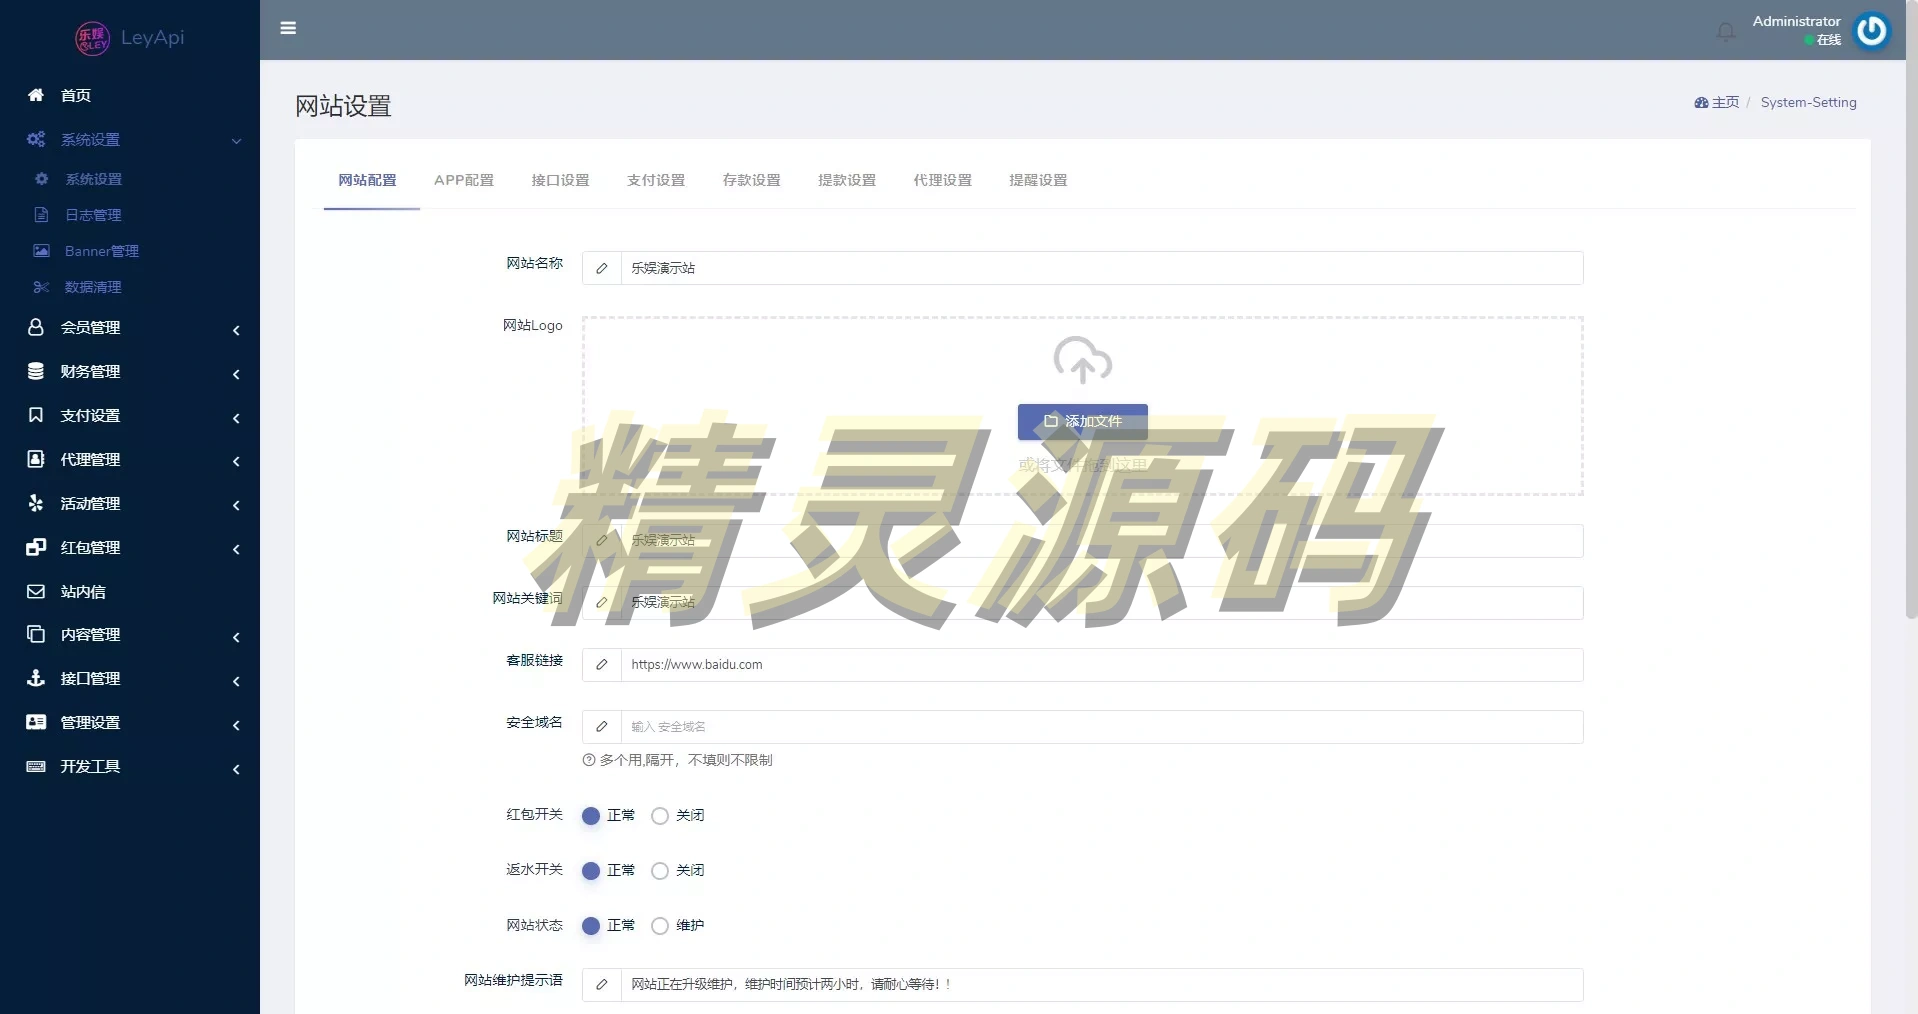The width and height of the screenshot is (1918, 1014).
Task: Click the copy icon beside 内容管理
Action: click(x=36, y=634)
